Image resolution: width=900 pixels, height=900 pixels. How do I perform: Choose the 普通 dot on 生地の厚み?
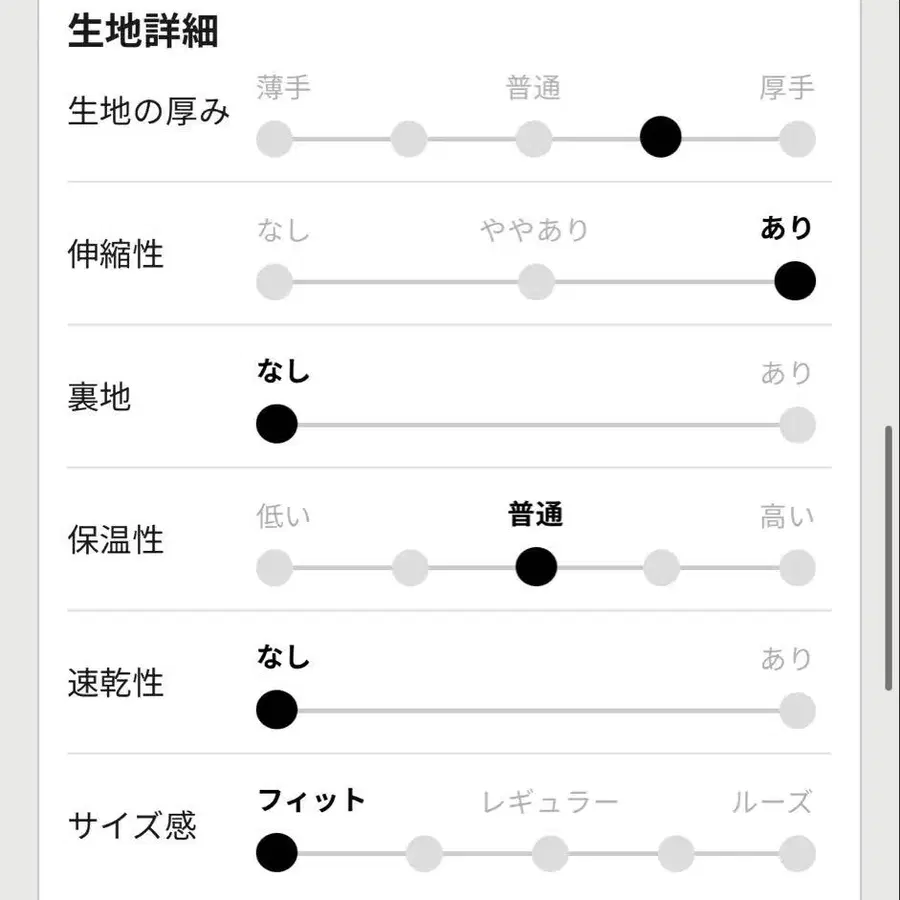[x=535, y=138]
